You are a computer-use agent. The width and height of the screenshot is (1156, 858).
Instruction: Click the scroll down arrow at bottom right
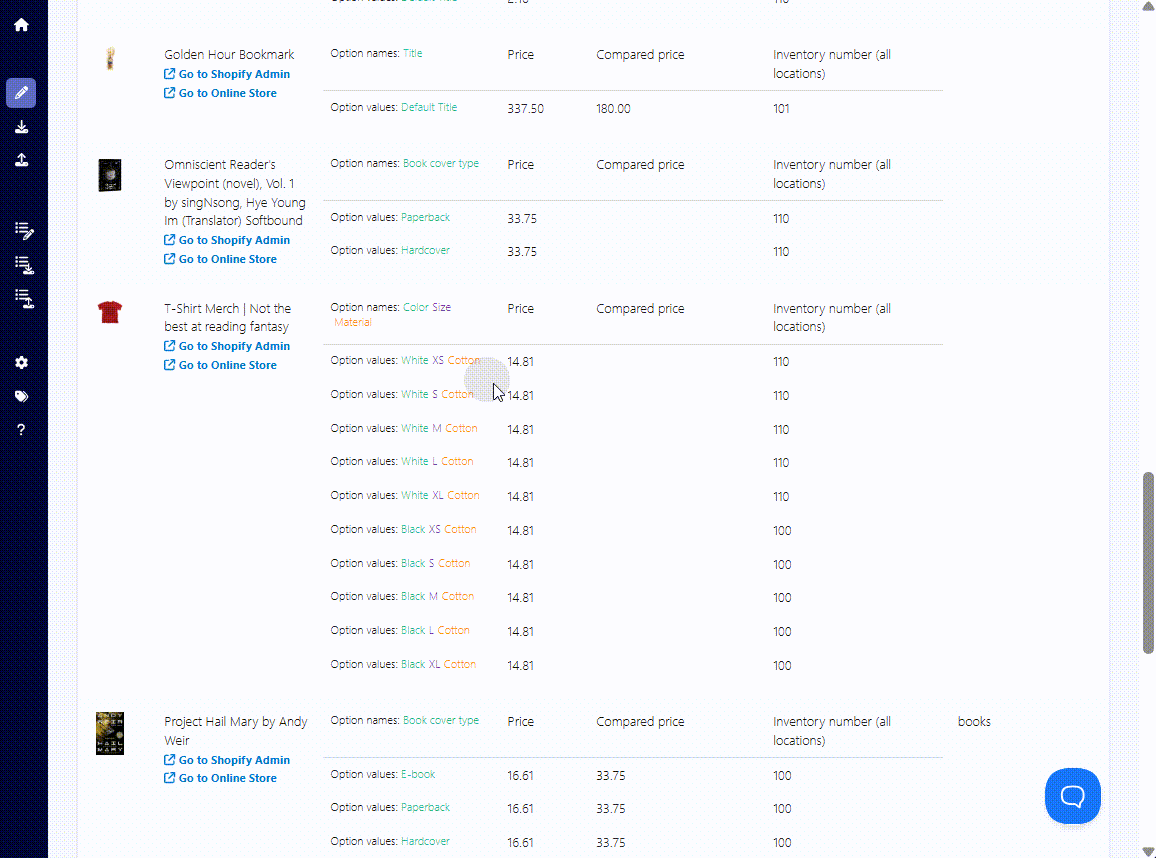1148,851
